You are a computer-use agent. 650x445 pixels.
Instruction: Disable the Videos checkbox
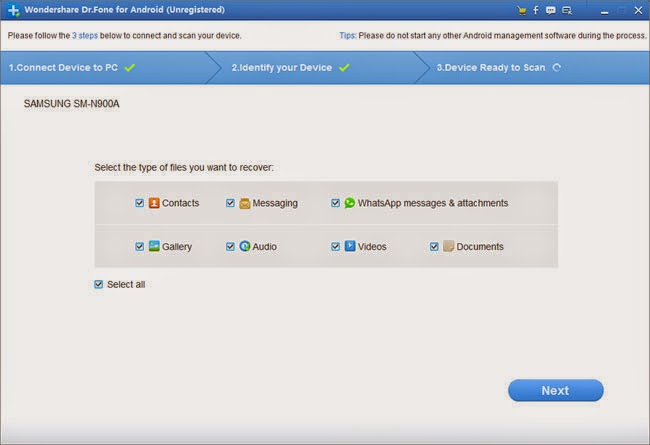coord(335,246)
